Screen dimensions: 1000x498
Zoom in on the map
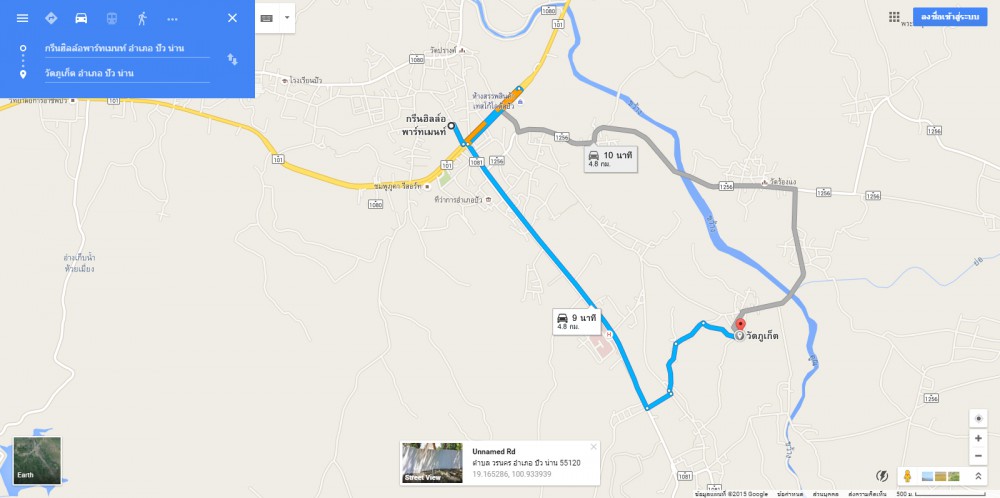tap(978, 438)
